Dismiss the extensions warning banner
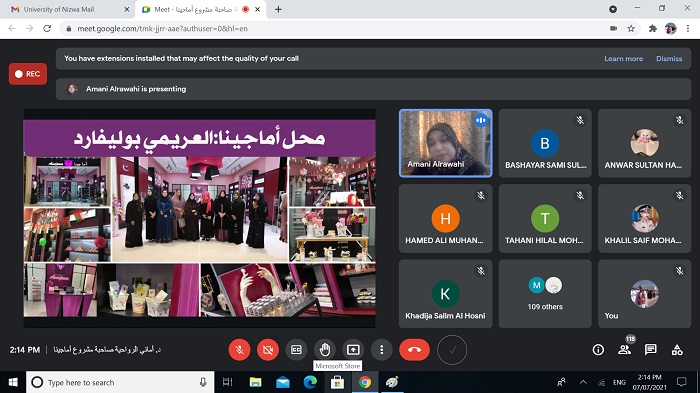 point(669,59)
